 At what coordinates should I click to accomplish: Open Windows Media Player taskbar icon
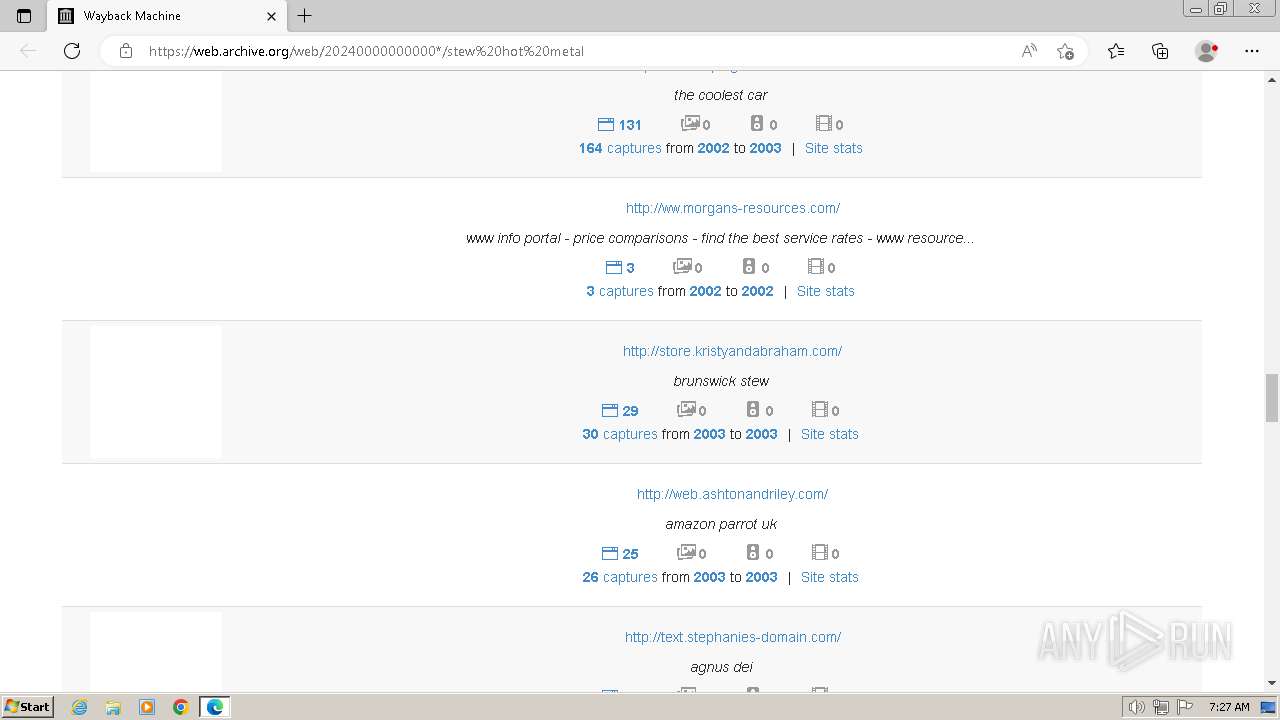(147, 707)
